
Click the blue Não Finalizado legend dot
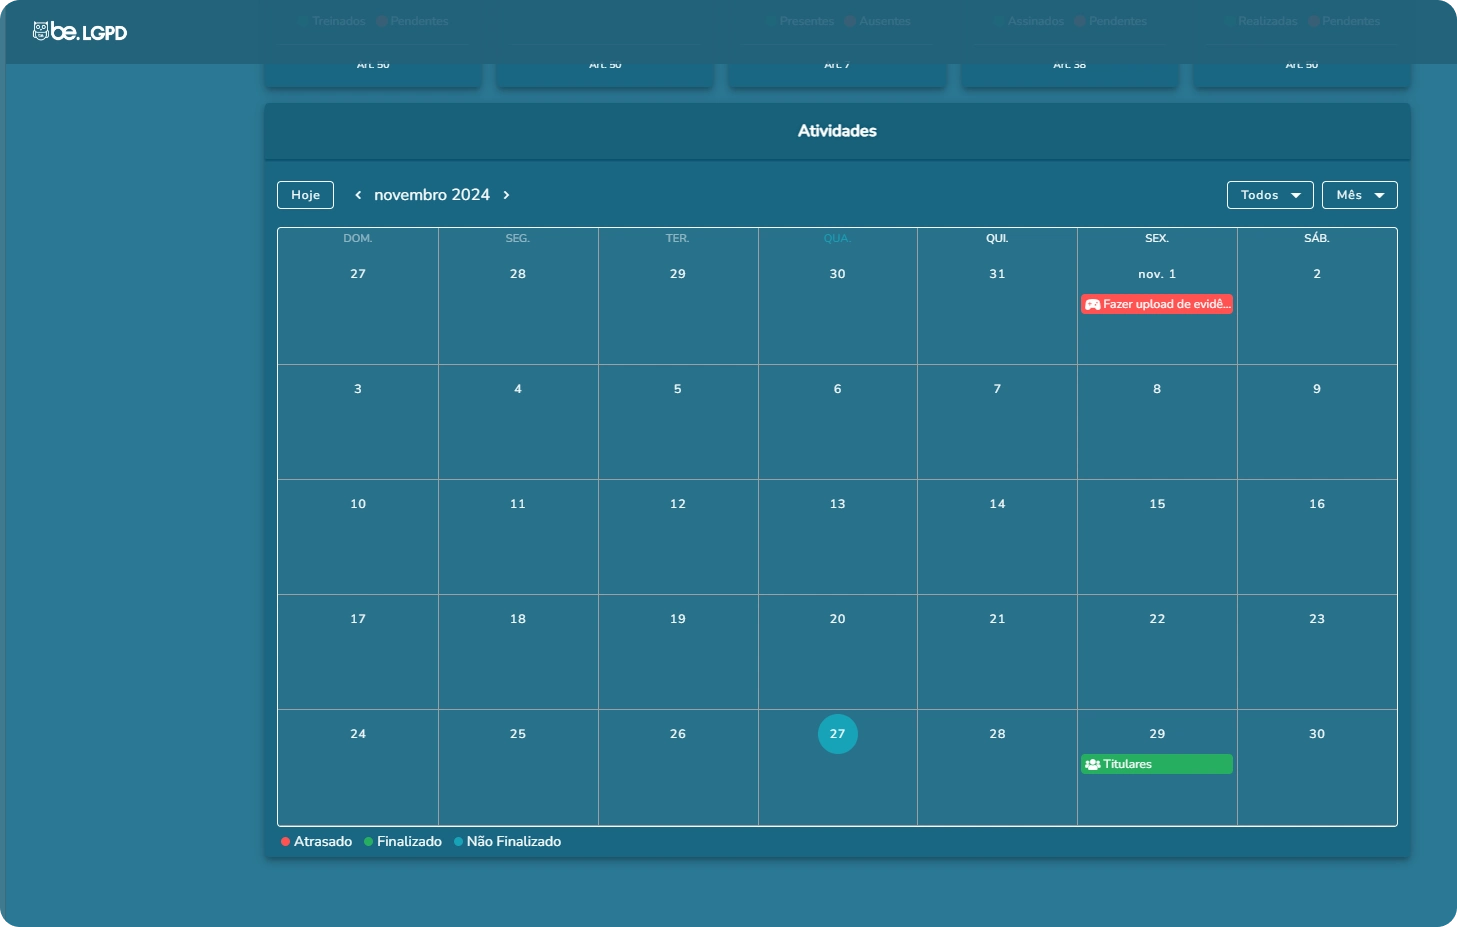[x=459, y=842]
